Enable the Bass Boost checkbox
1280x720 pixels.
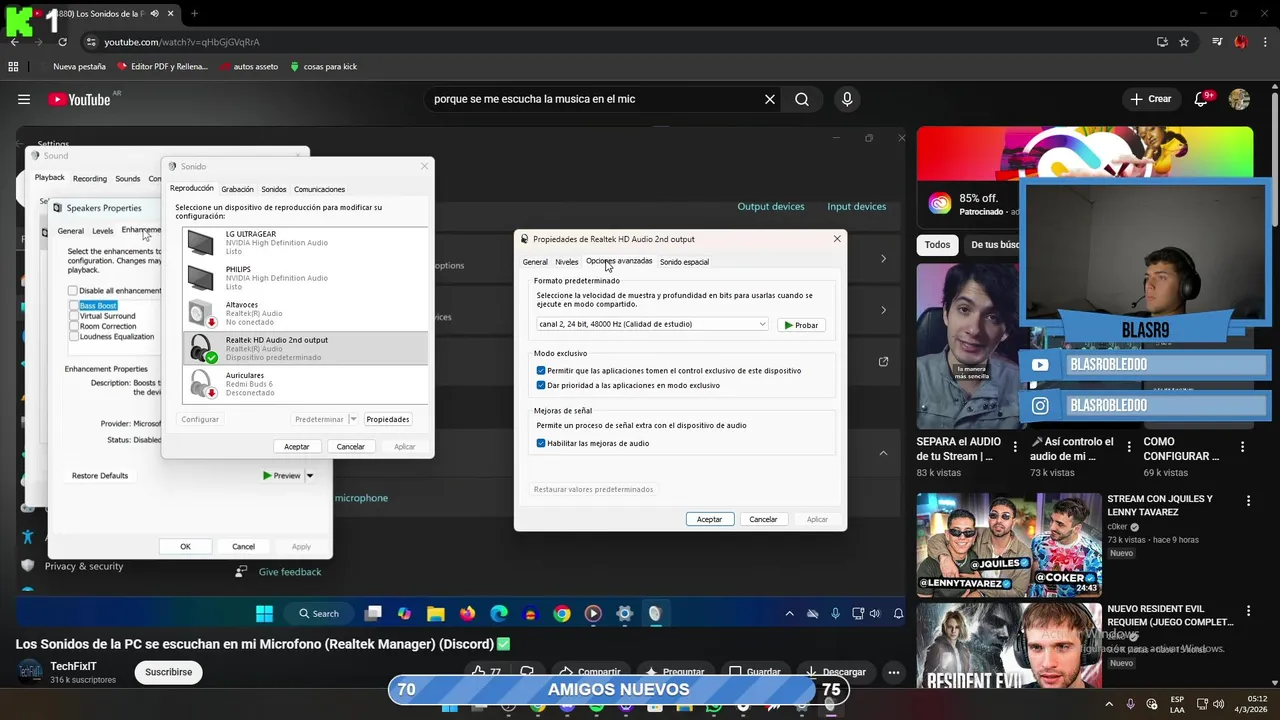point(74,305)
